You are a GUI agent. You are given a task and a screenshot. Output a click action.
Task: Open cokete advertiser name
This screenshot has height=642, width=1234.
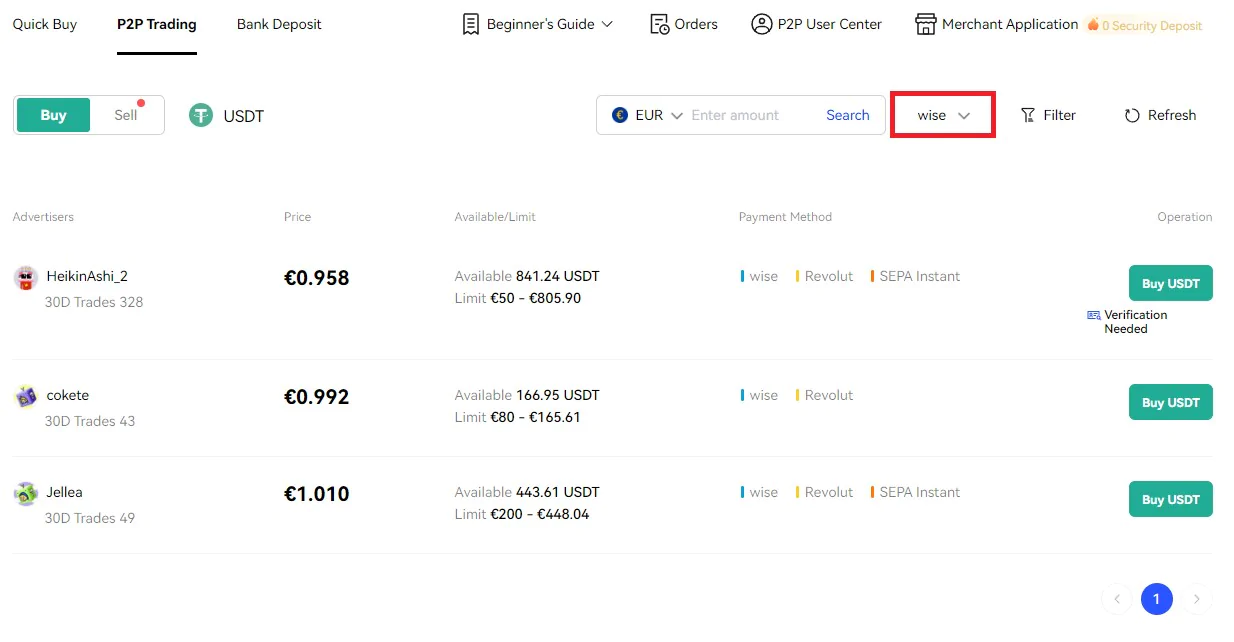pyautogui.click(x=68, y=395)
